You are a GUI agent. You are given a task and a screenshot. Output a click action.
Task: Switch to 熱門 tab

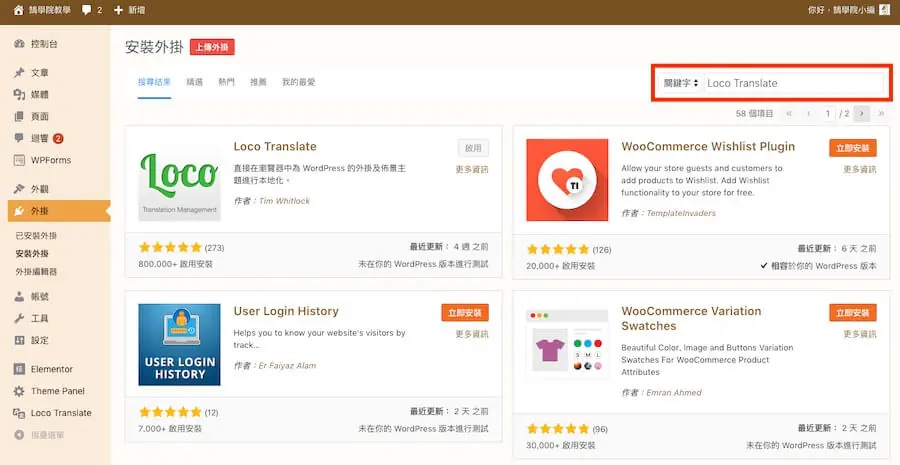[x=226, y=82]
